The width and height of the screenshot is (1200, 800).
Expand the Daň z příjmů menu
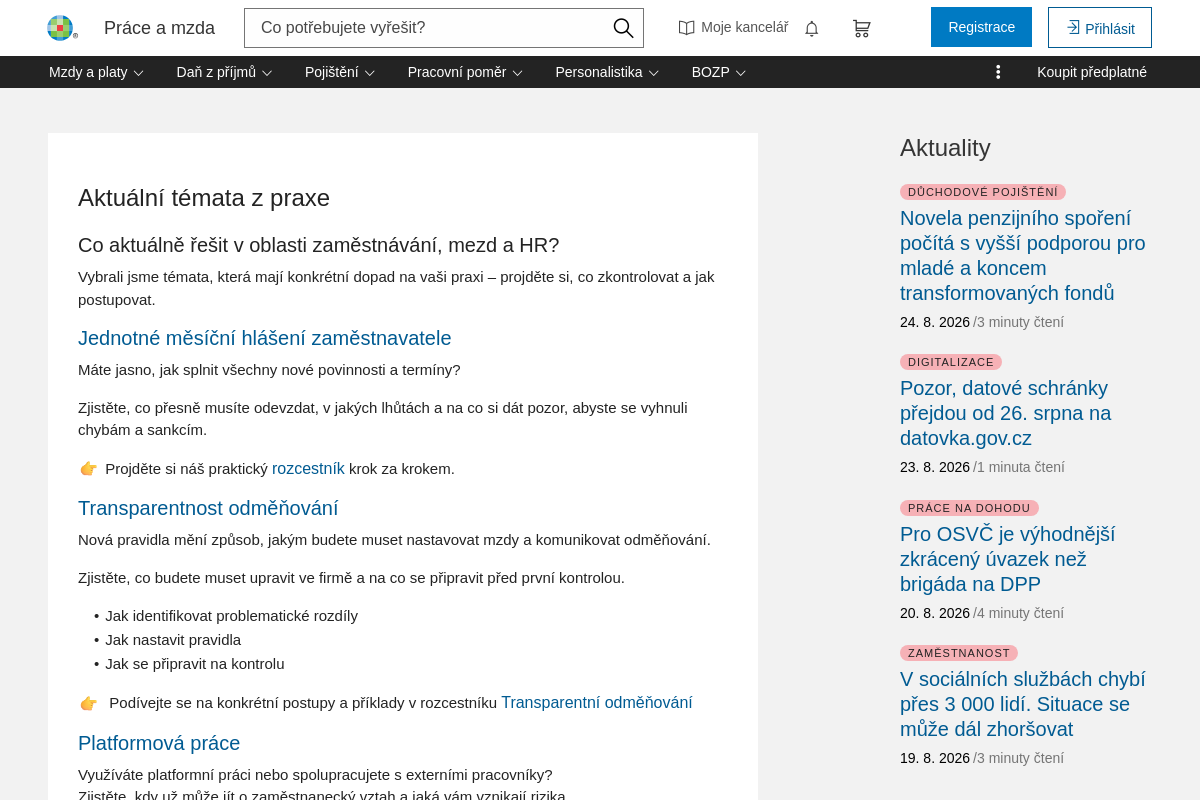pos(224,72)
